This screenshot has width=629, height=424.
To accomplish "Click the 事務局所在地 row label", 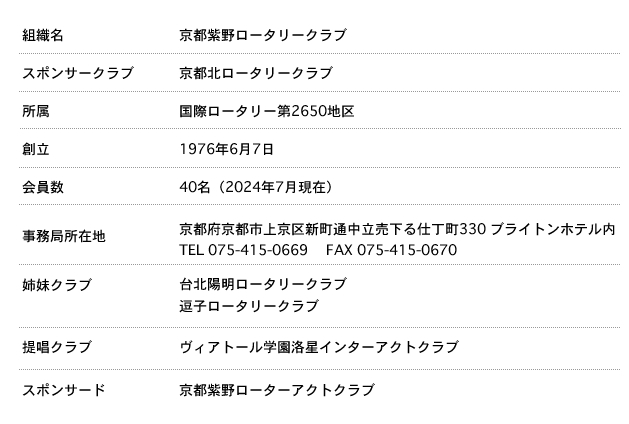I will (x=64, y=237).
